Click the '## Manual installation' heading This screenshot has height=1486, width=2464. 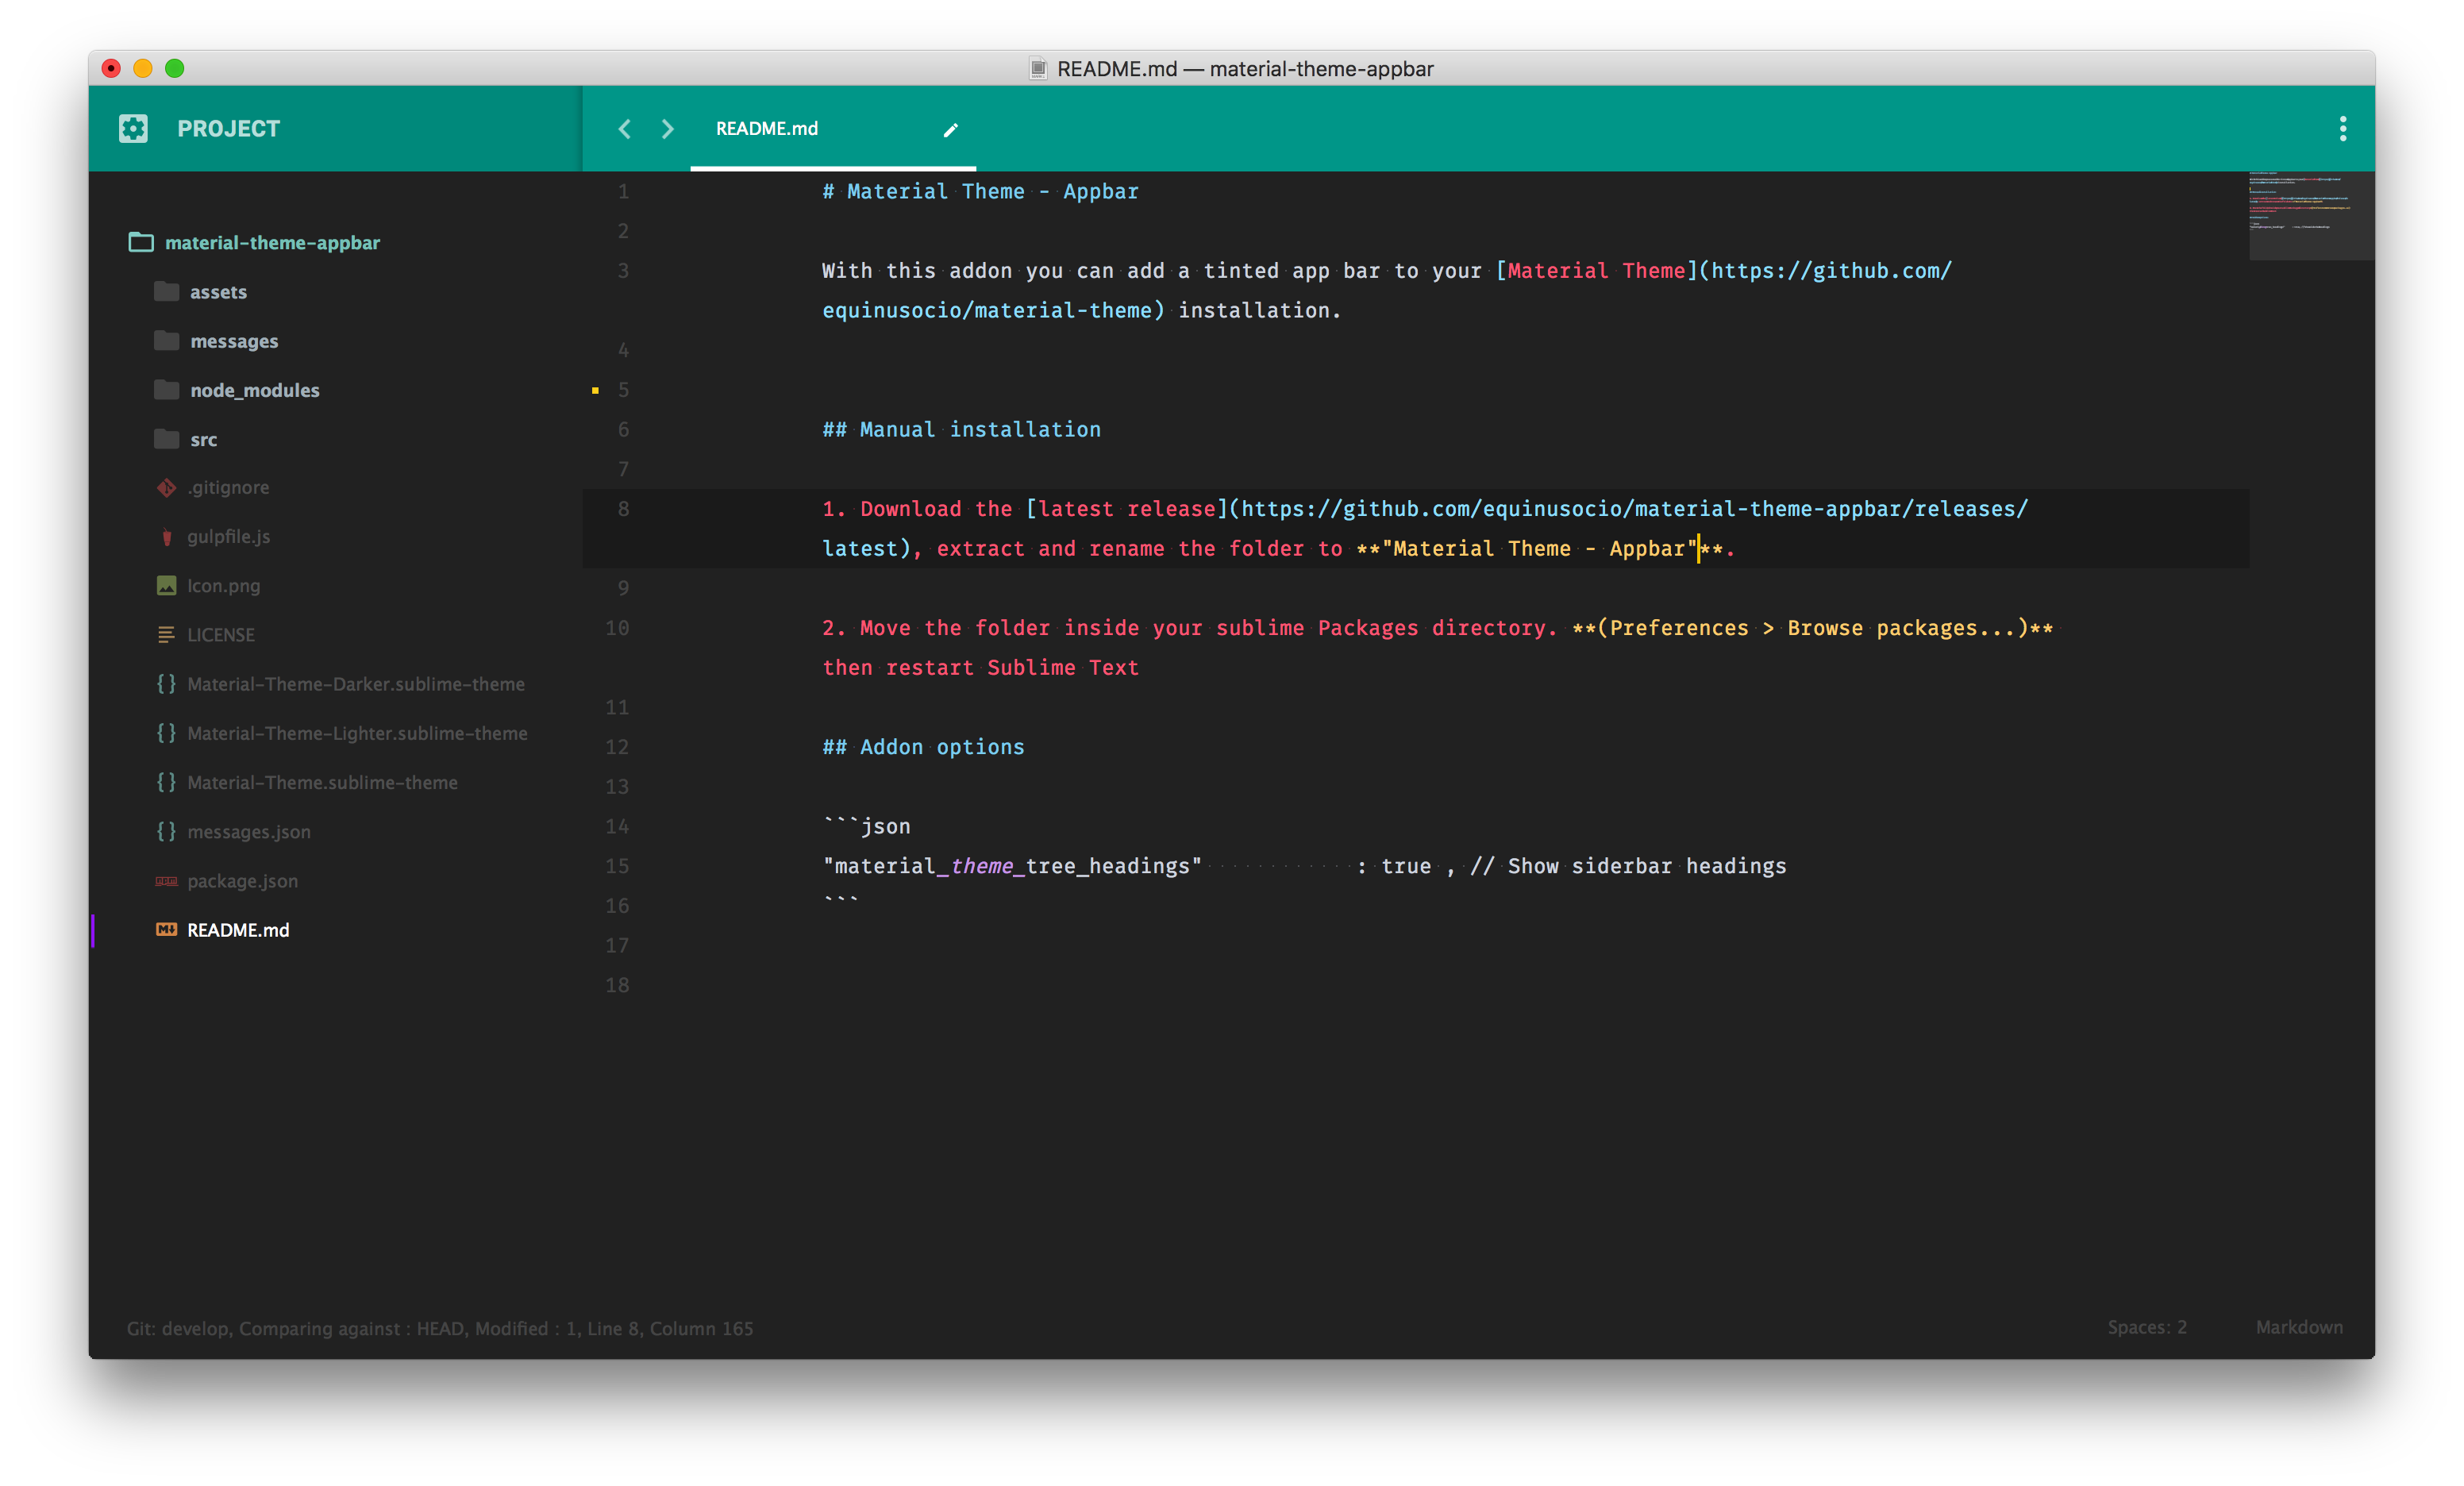[961, 429]
